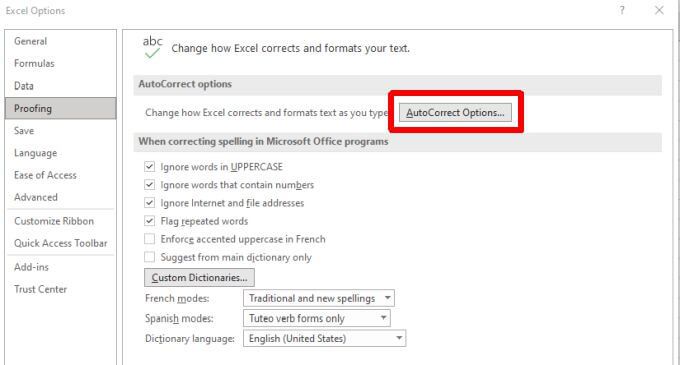Image resolution: width=680 pixels, height=365 pixels.
Task: Open the French modes dropdown
Action: coord(319,298)
